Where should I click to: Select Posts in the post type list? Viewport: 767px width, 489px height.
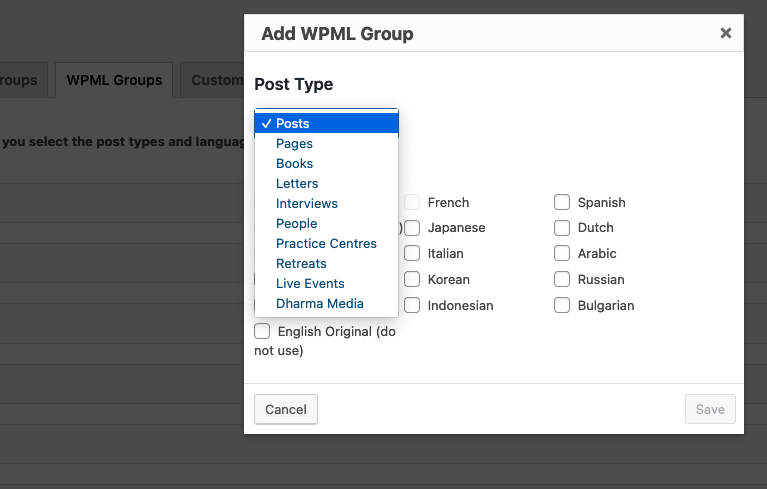(326, 123)
